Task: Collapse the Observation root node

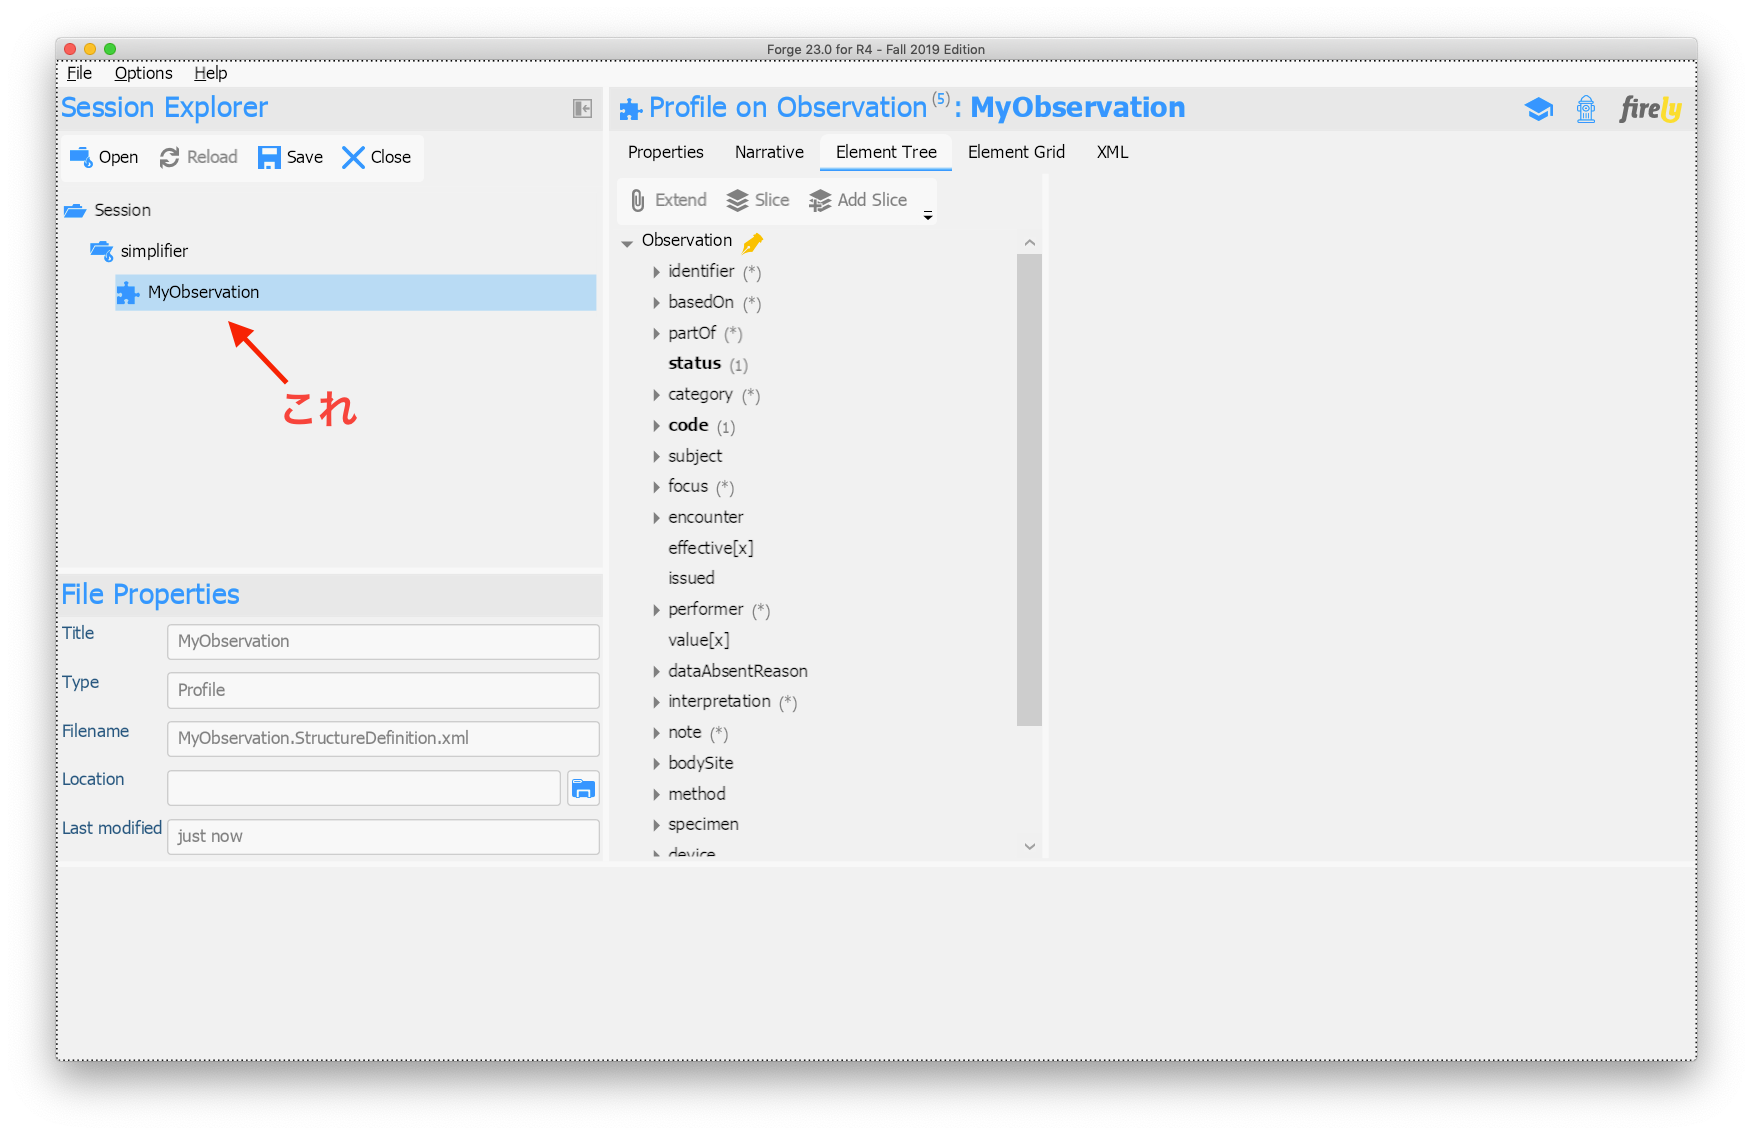Action: [627, 242]
